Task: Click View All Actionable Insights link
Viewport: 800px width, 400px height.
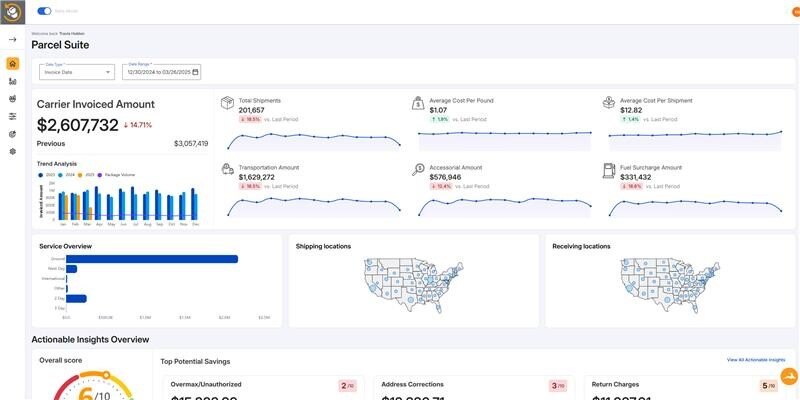Action: (x=756, y=359)
